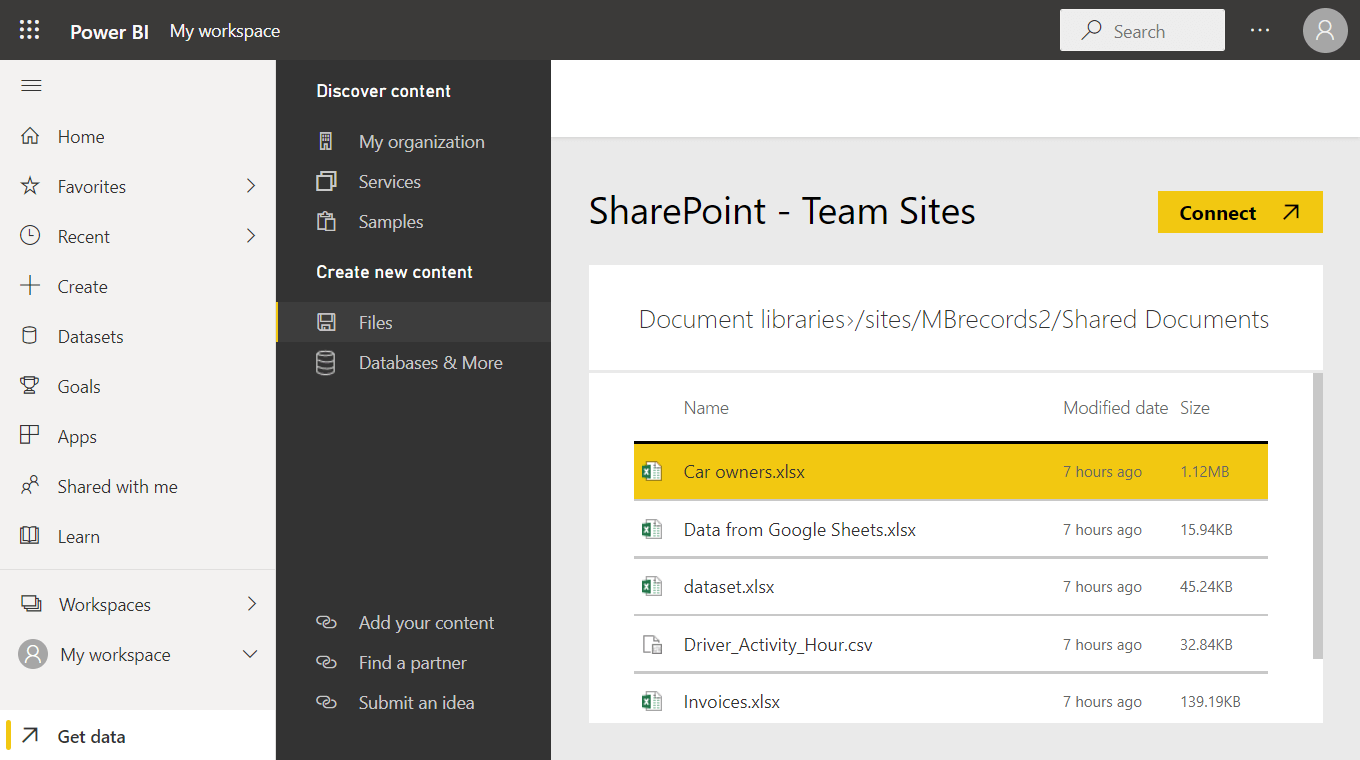Screen dimensions: 1360x760
Task: Click the Search box in header
Action: pyautogui.click(x=1142, y=30)
